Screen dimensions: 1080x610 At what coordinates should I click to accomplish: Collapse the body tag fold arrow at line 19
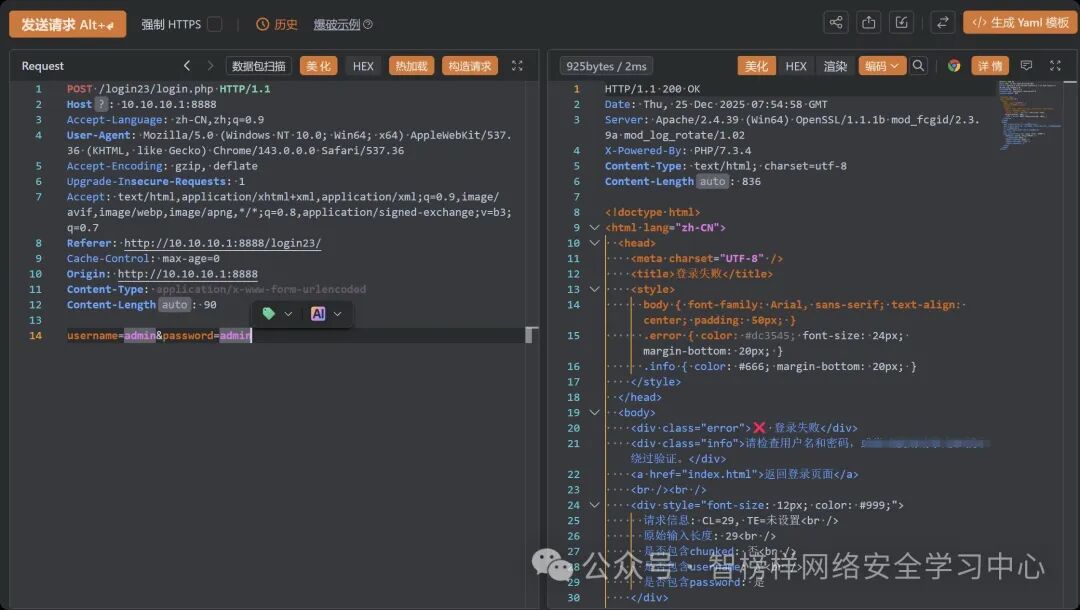pos(594,412)
